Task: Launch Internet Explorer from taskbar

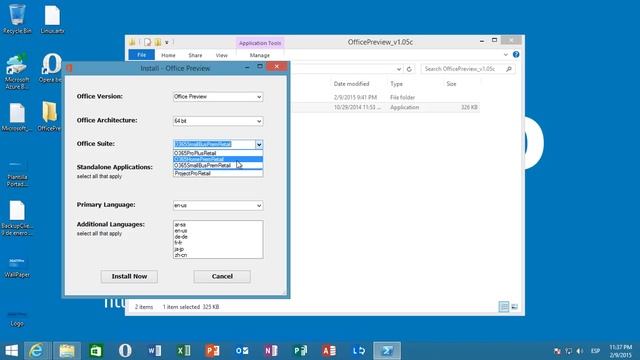Action: (37, 351)
